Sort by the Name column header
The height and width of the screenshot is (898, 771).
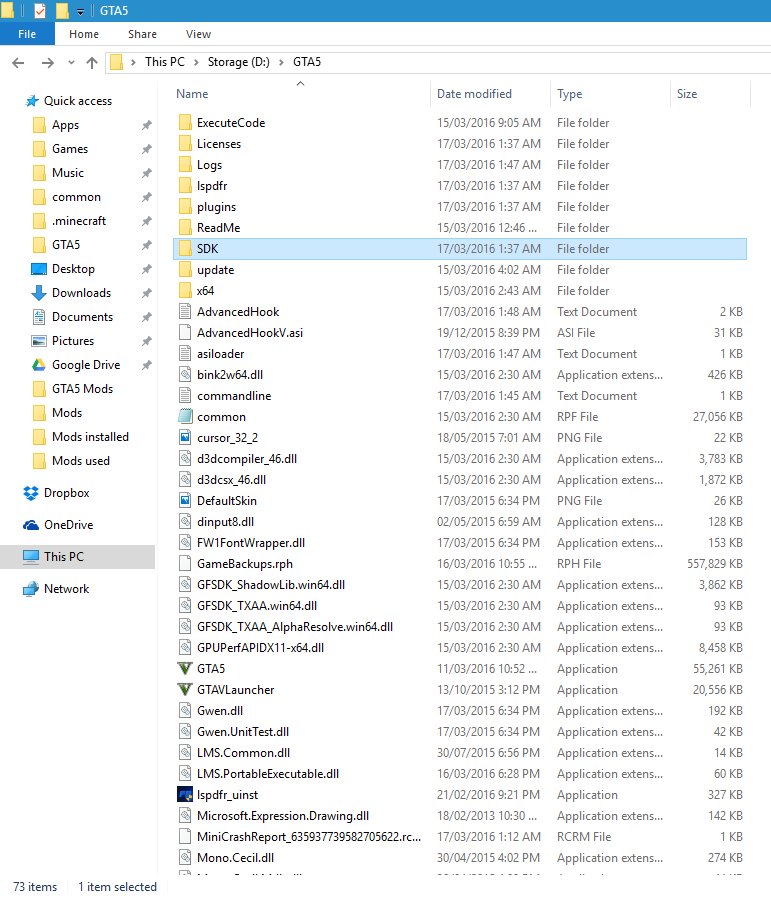[301, 93]
